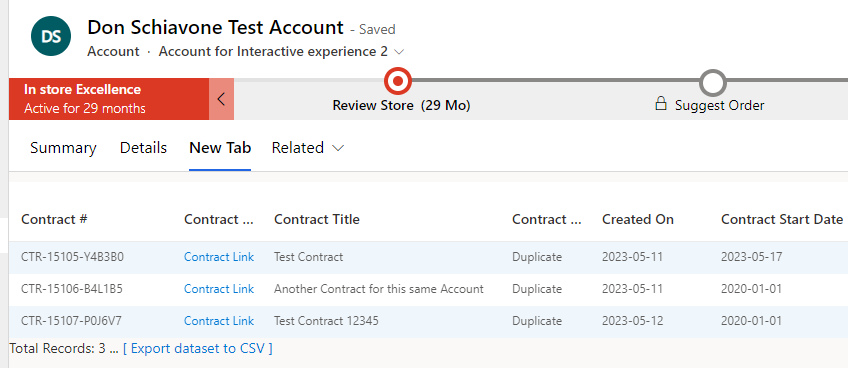The width and height of the screenshot is (848, 368).
Task: Open Contract Link for CTR-15105-Y4B3B0
Action: point(219,257)
